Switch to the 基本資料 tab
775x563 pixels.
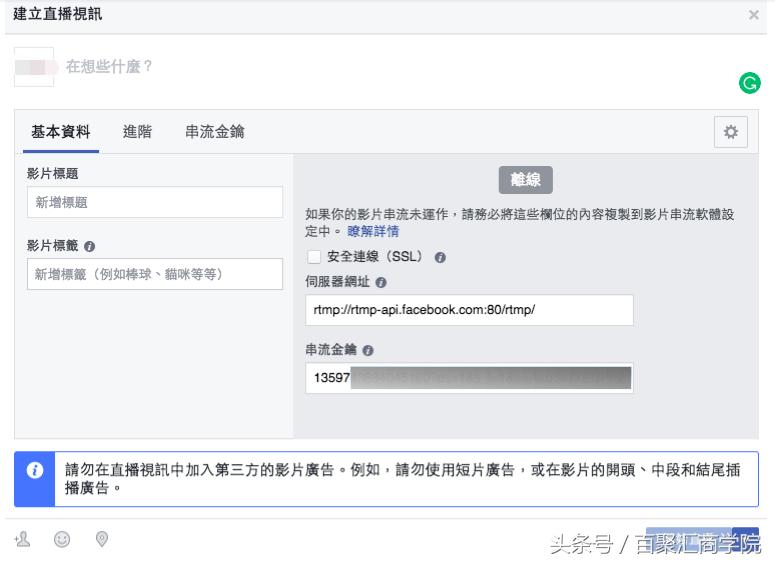61,132
